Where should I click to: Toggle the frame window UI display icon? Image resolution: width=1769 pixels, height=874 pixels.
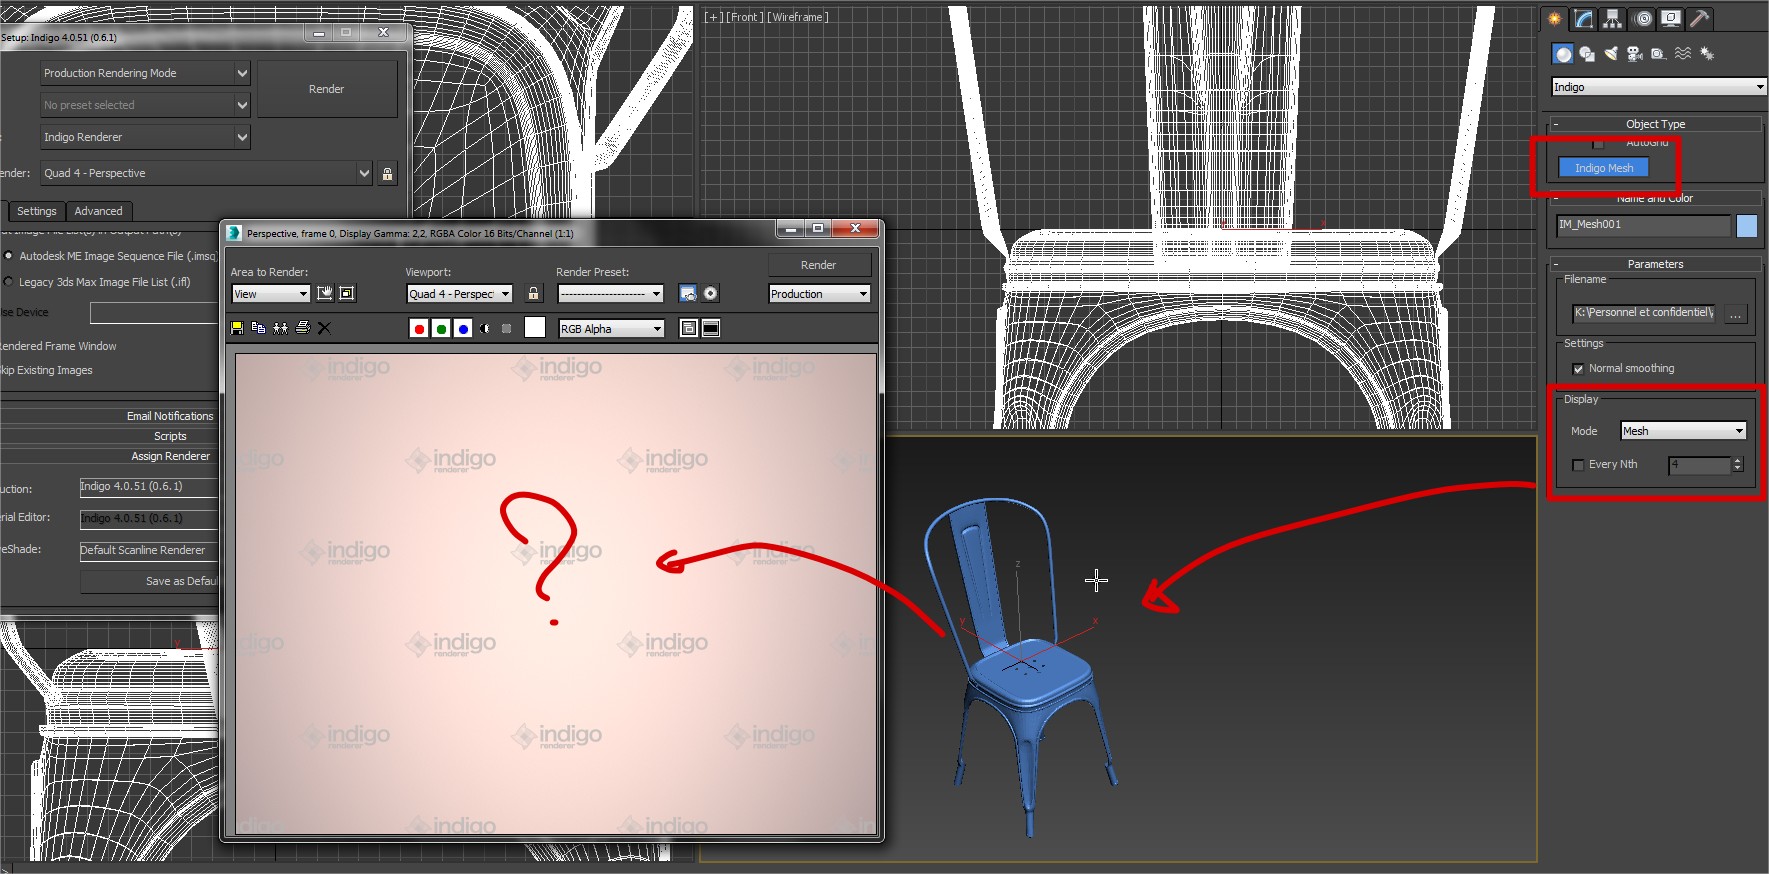point(711,328)
